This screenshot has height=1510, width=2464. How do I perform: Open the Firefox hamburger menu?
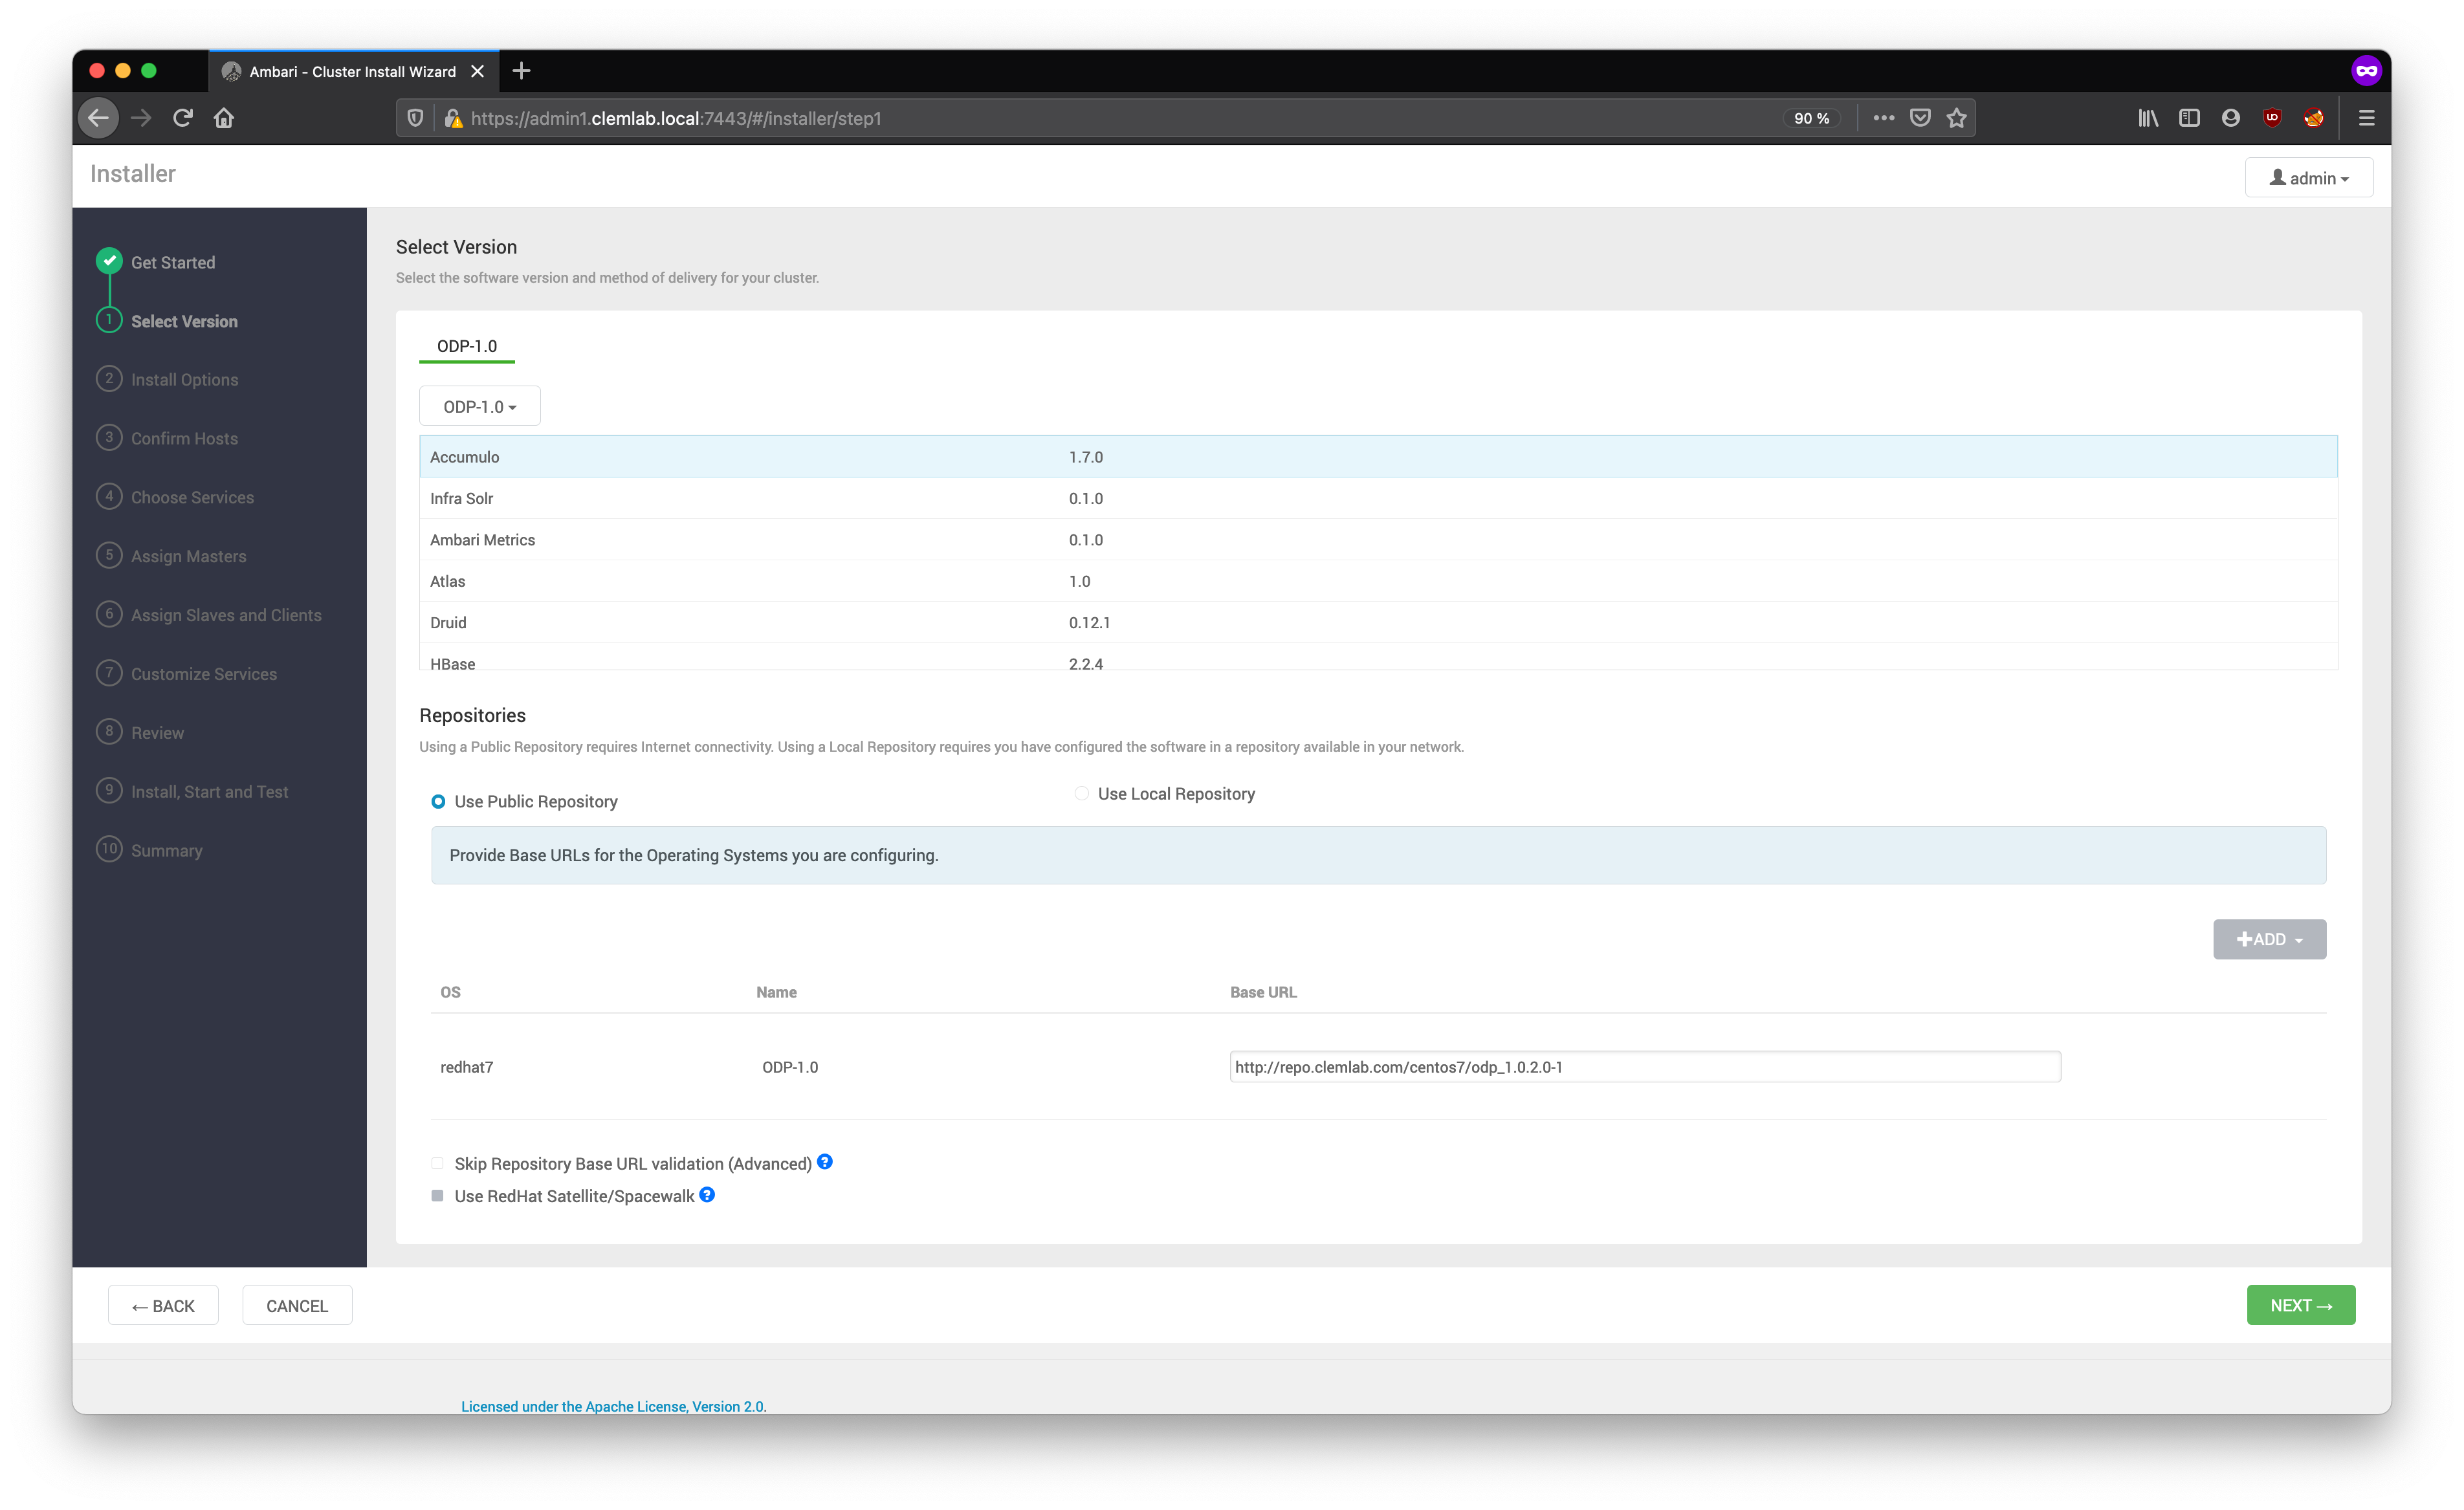pos(2366,118)
